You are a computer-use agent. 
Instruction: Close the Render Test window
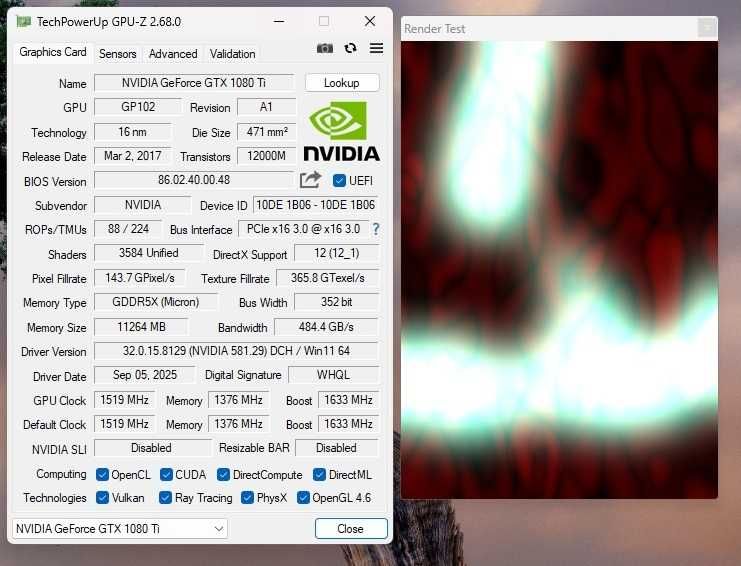(x=707, y=28)
